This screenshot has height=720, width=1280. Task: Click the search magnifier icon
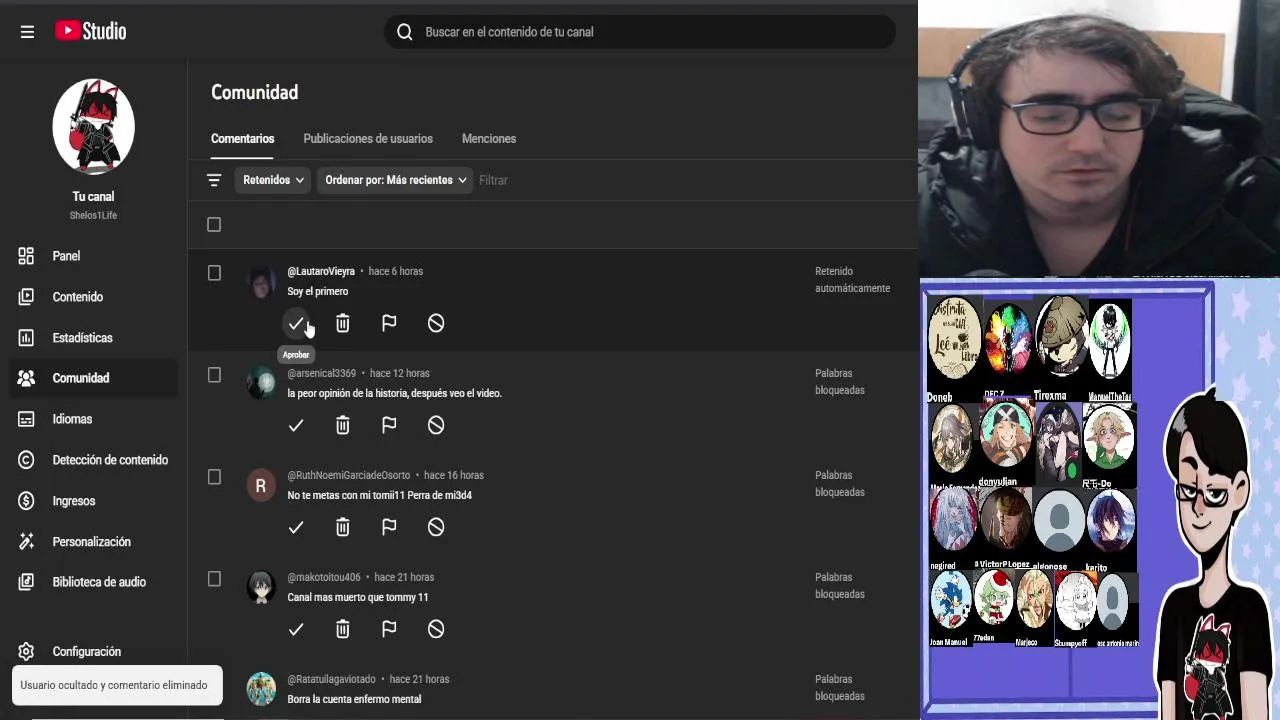coord(404,32)
